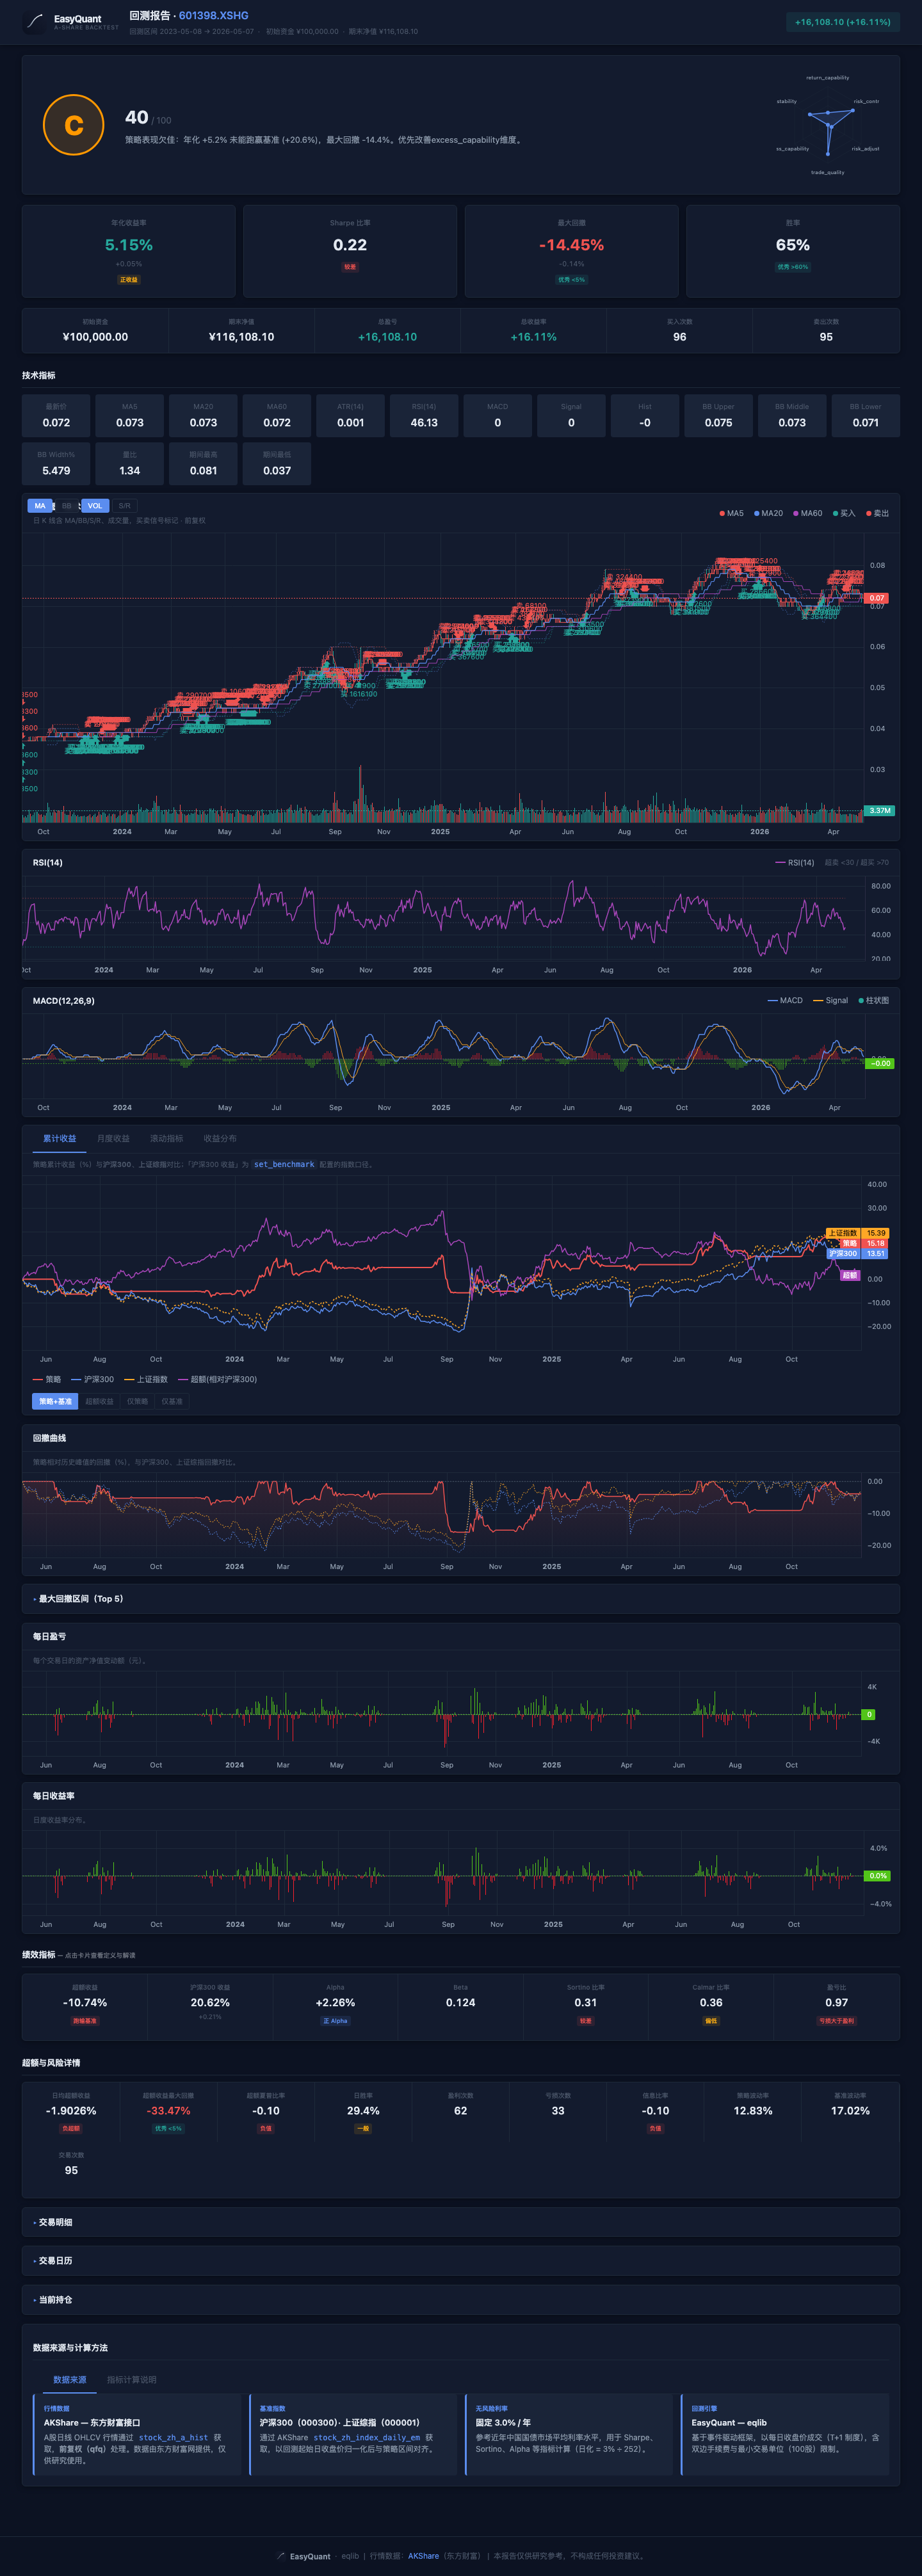Click the AKShare link in the footer
Image resolution: width=922 pixels, height=2576 pixels.
click(423, 2556)
